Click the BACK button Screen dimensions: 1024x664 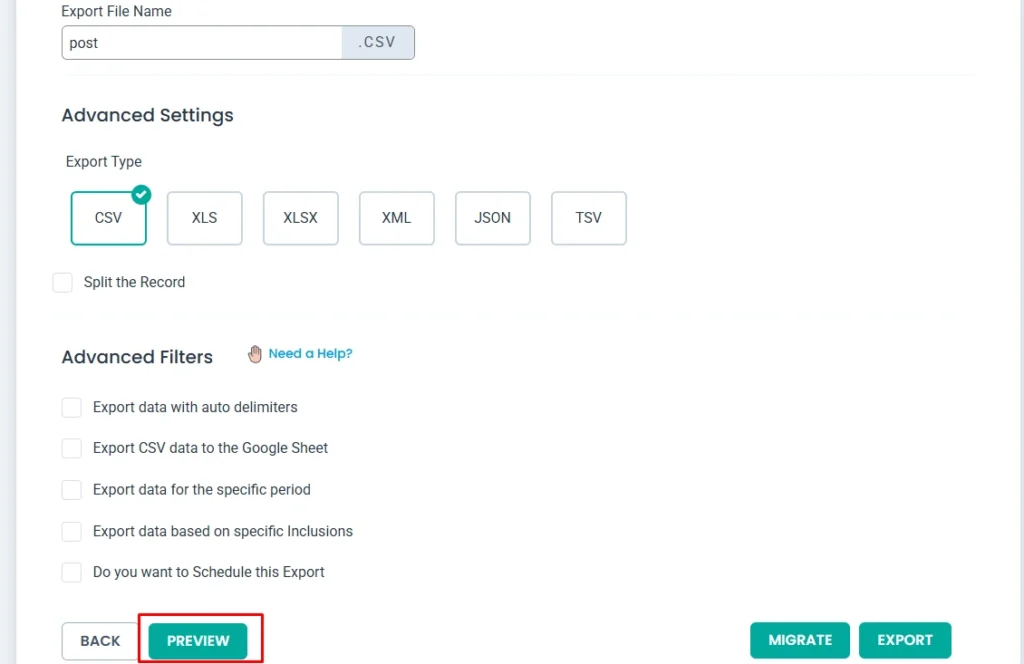[100, 641]
